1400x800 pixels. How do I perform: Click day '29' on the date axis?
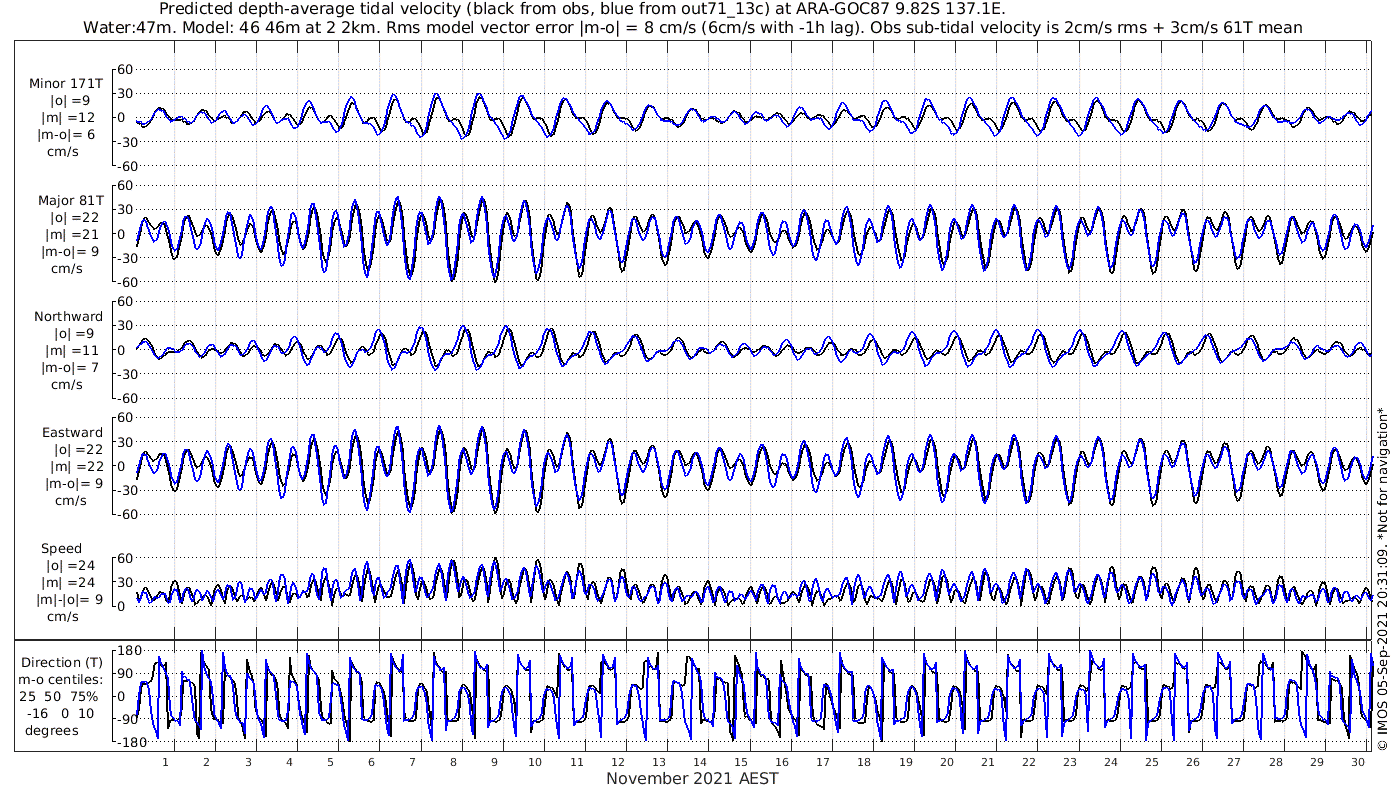point(1317,762)
